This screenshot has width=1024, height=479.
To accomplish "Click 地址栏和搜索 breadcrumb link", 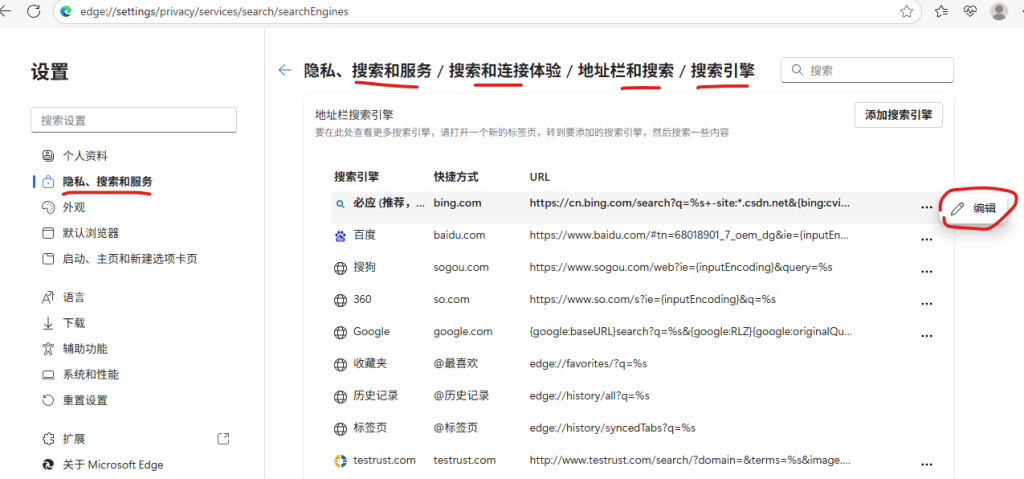I will tap(626, 71).
